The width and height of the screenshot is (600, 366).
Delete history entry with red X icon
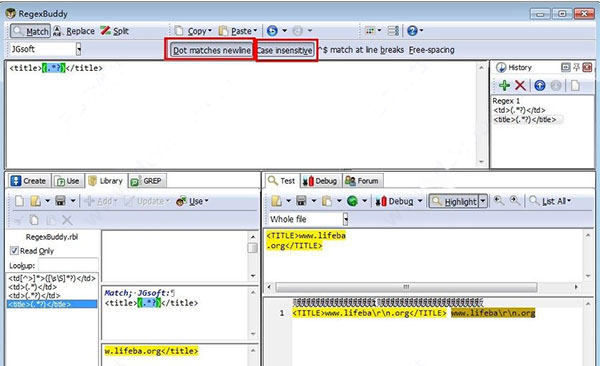coord(520,85)
